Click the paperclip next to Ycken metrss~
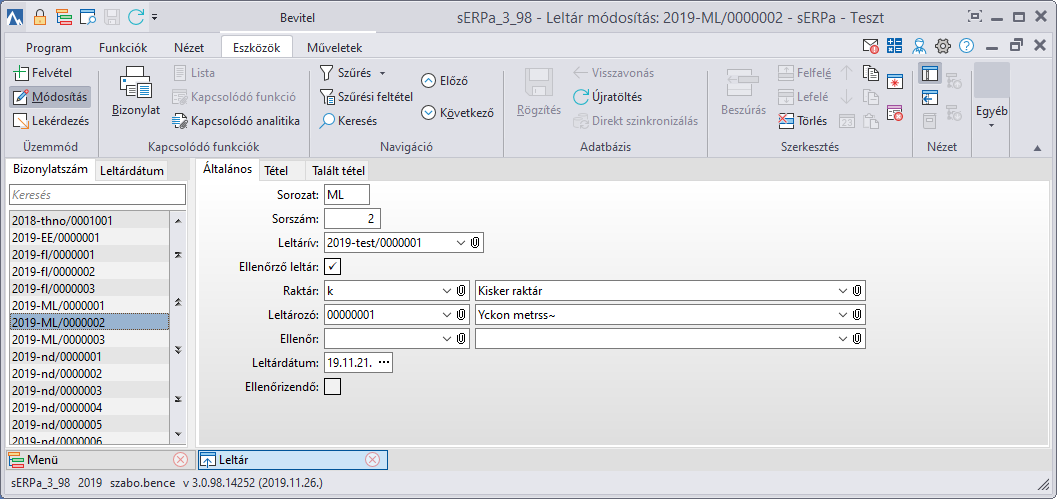Image resolution: width=1057 pixels, height=499 pixels. click(x=856, y=315)
